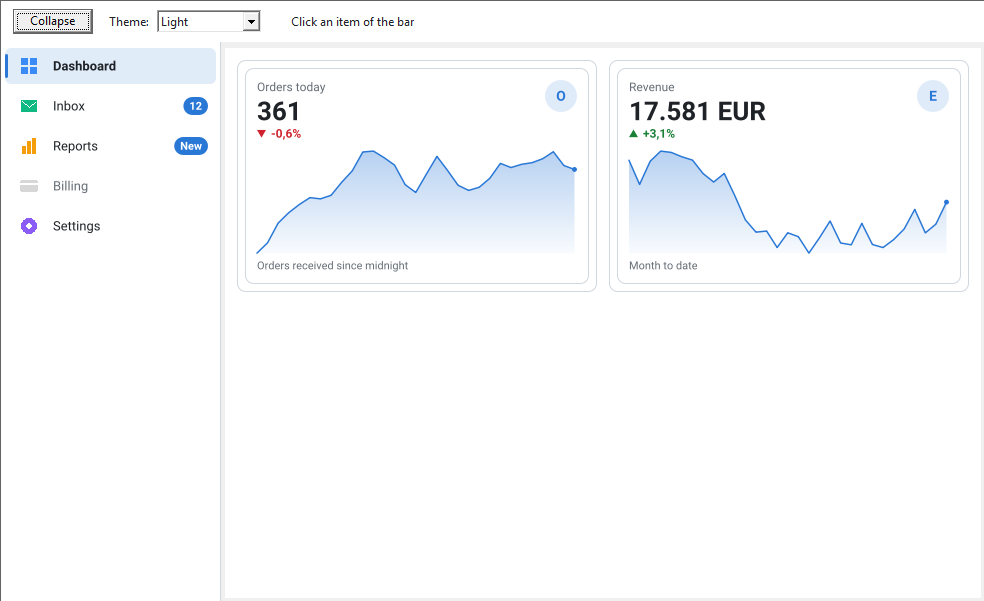
Task: Click the -0,6% change text
Action: coord(286,134)
